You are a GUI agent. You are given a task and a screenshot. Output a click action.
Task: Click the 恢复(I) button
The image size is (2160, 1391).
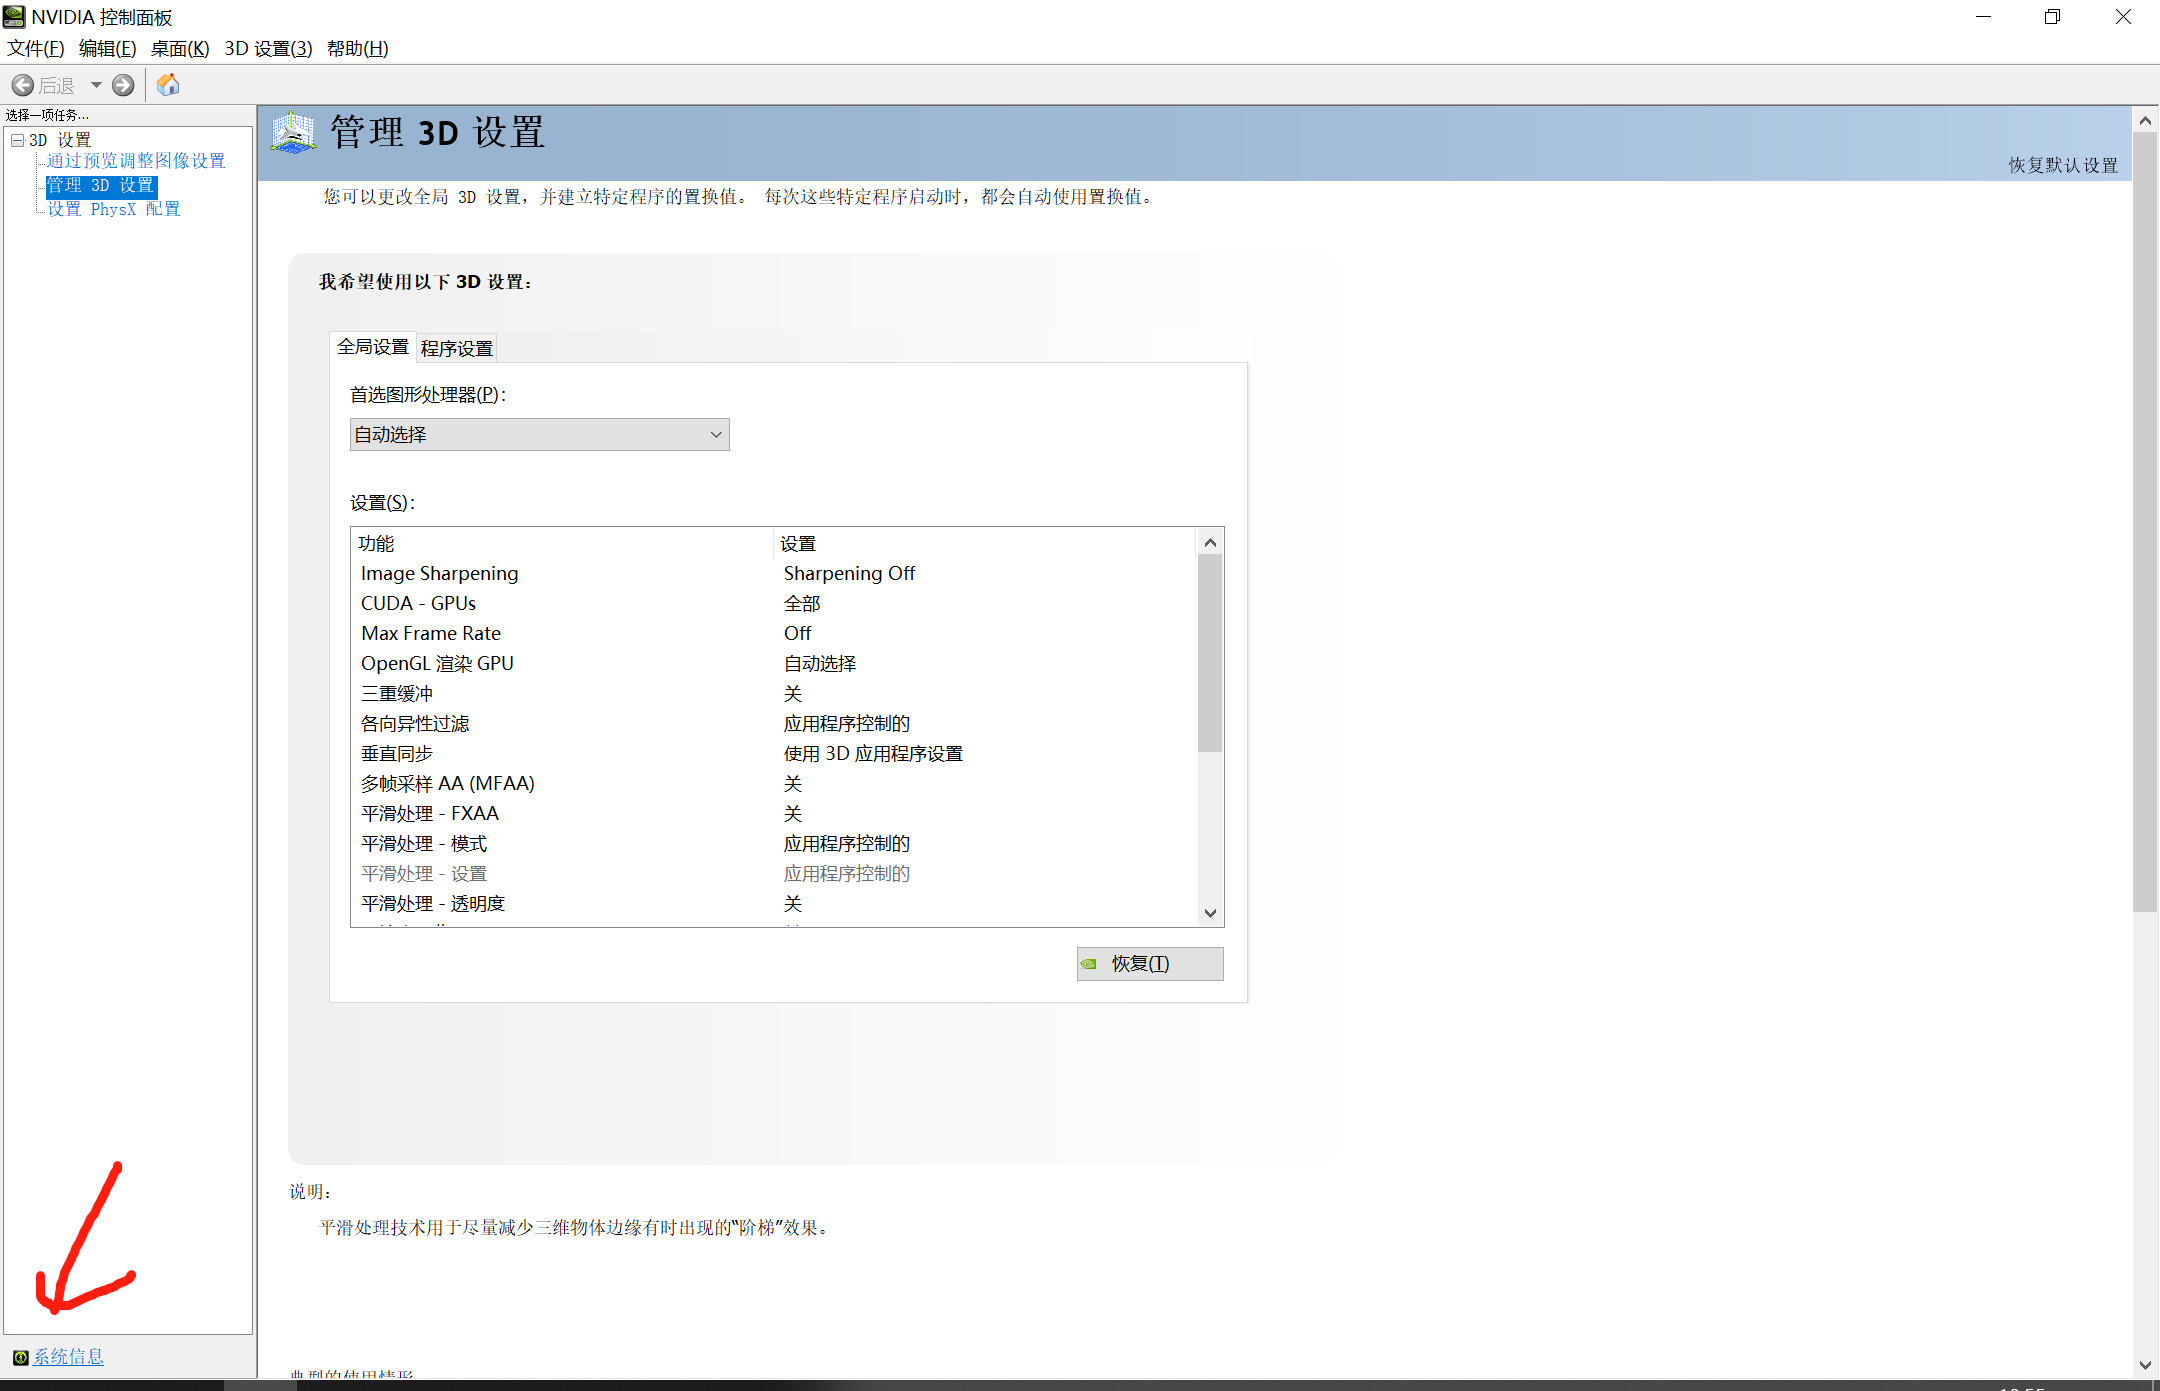point(1150,963)
